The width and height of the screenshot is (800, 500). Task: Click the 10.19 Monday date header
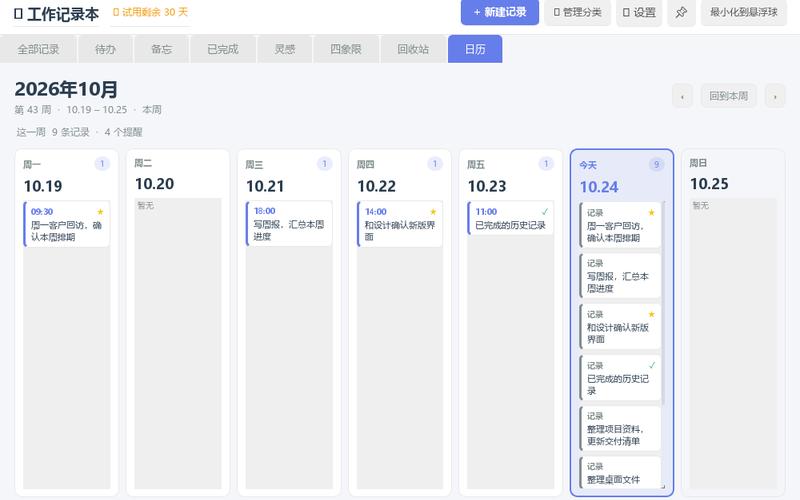(43, 186)
